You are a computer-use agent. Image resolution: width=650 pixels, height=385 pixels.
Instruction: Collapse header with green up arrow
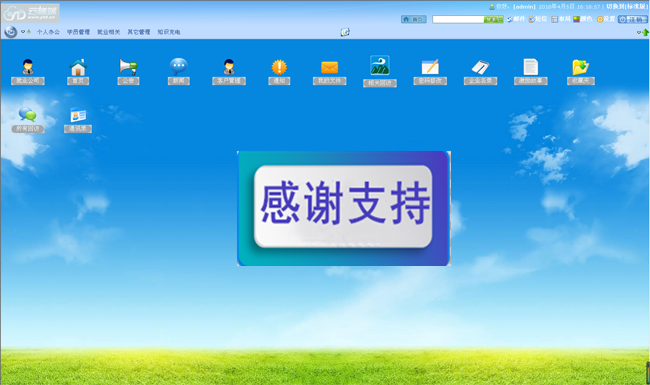point(645,32)
